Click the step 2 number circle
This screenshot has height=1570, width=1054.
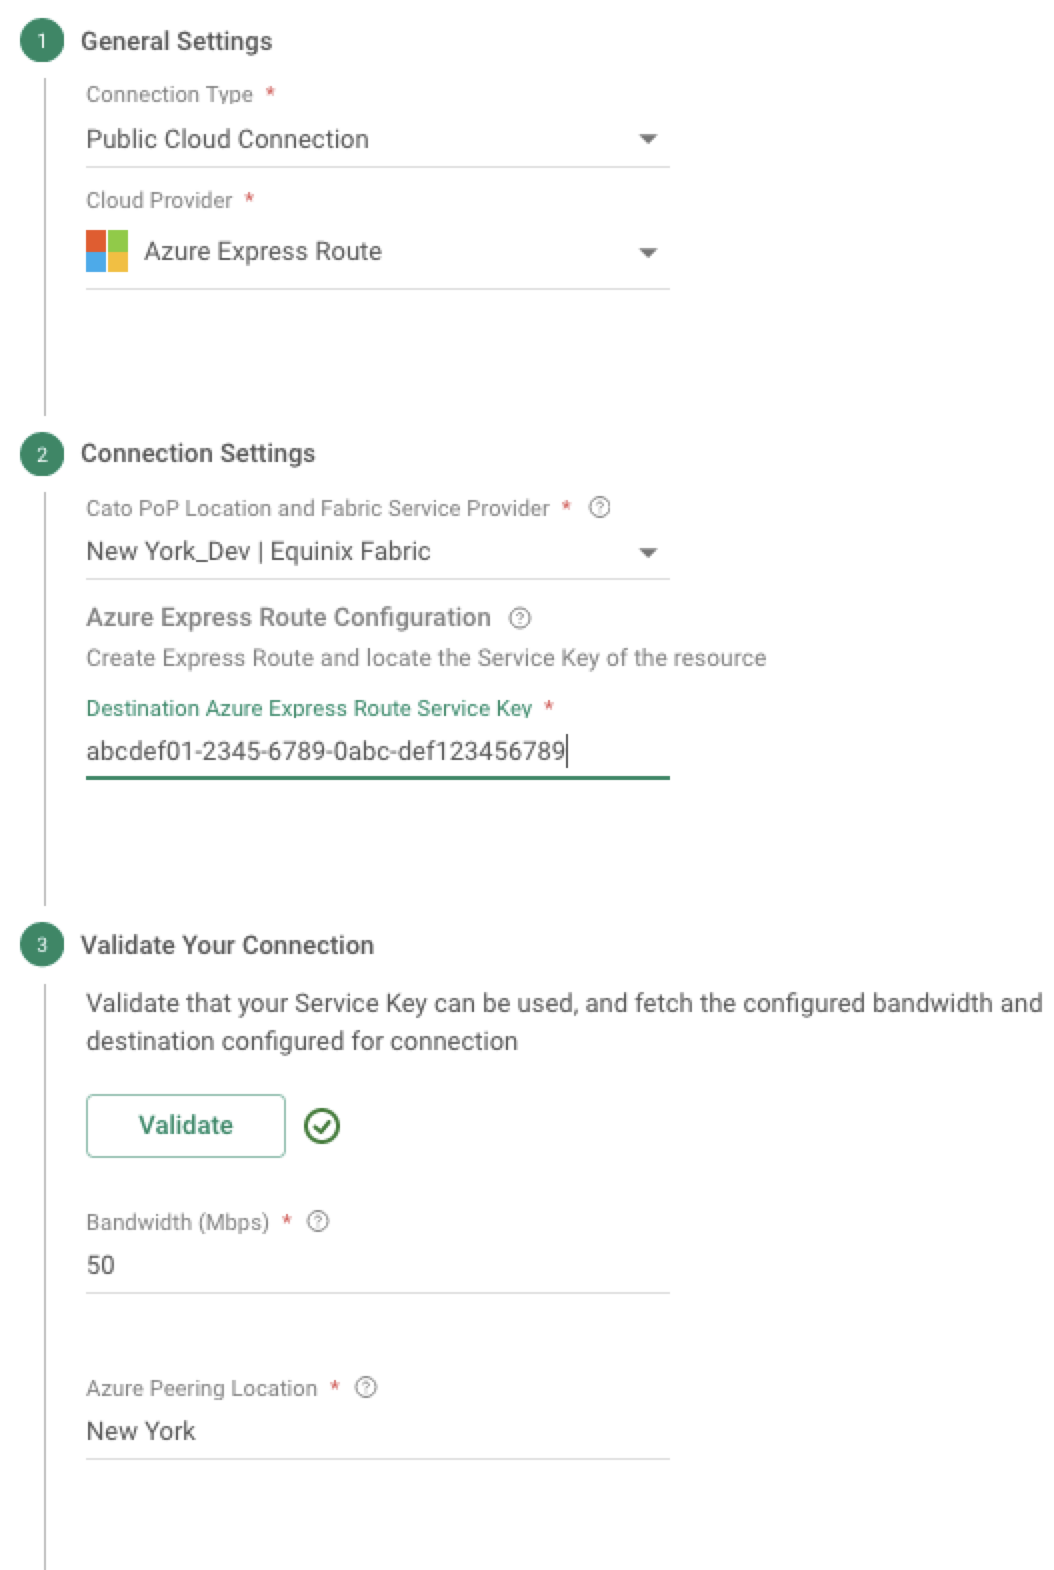(42, 454)
